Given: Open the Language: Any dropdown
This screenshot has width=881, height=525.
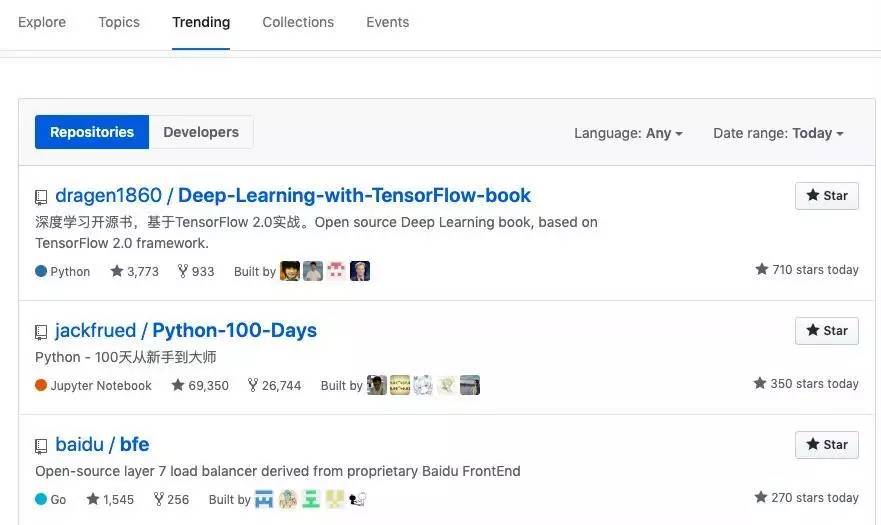Looking at the screenshot, I should [628, 133].
